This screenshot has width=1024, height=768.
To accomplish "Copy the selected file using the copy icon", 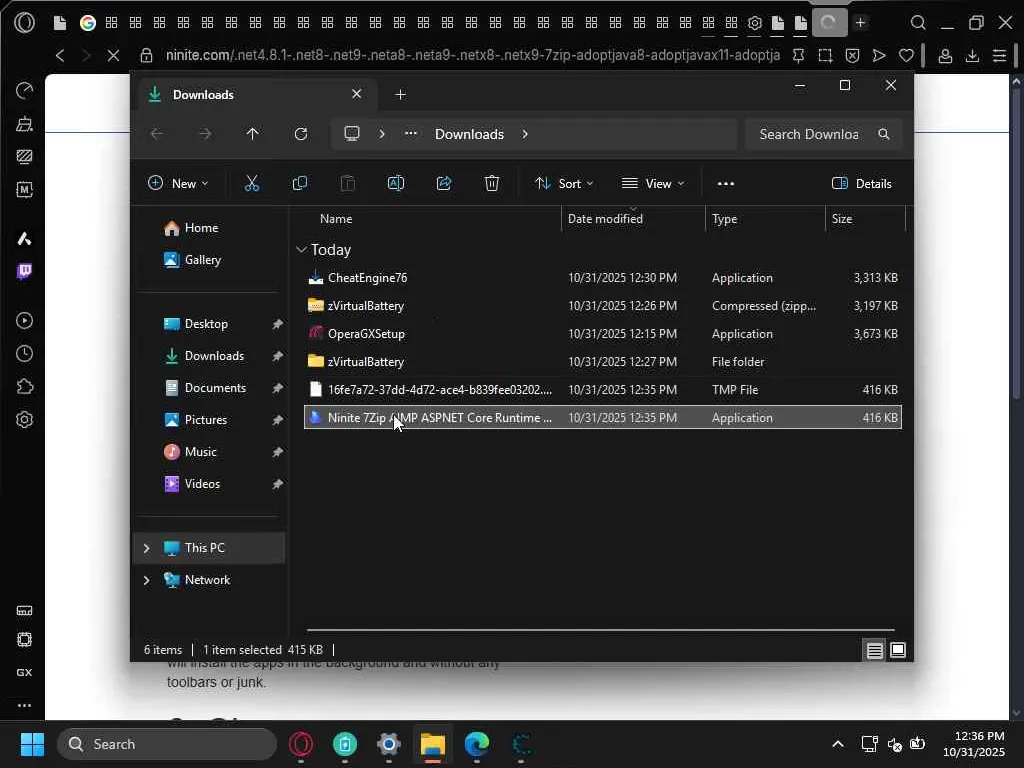I will click(x=300, y=184).
